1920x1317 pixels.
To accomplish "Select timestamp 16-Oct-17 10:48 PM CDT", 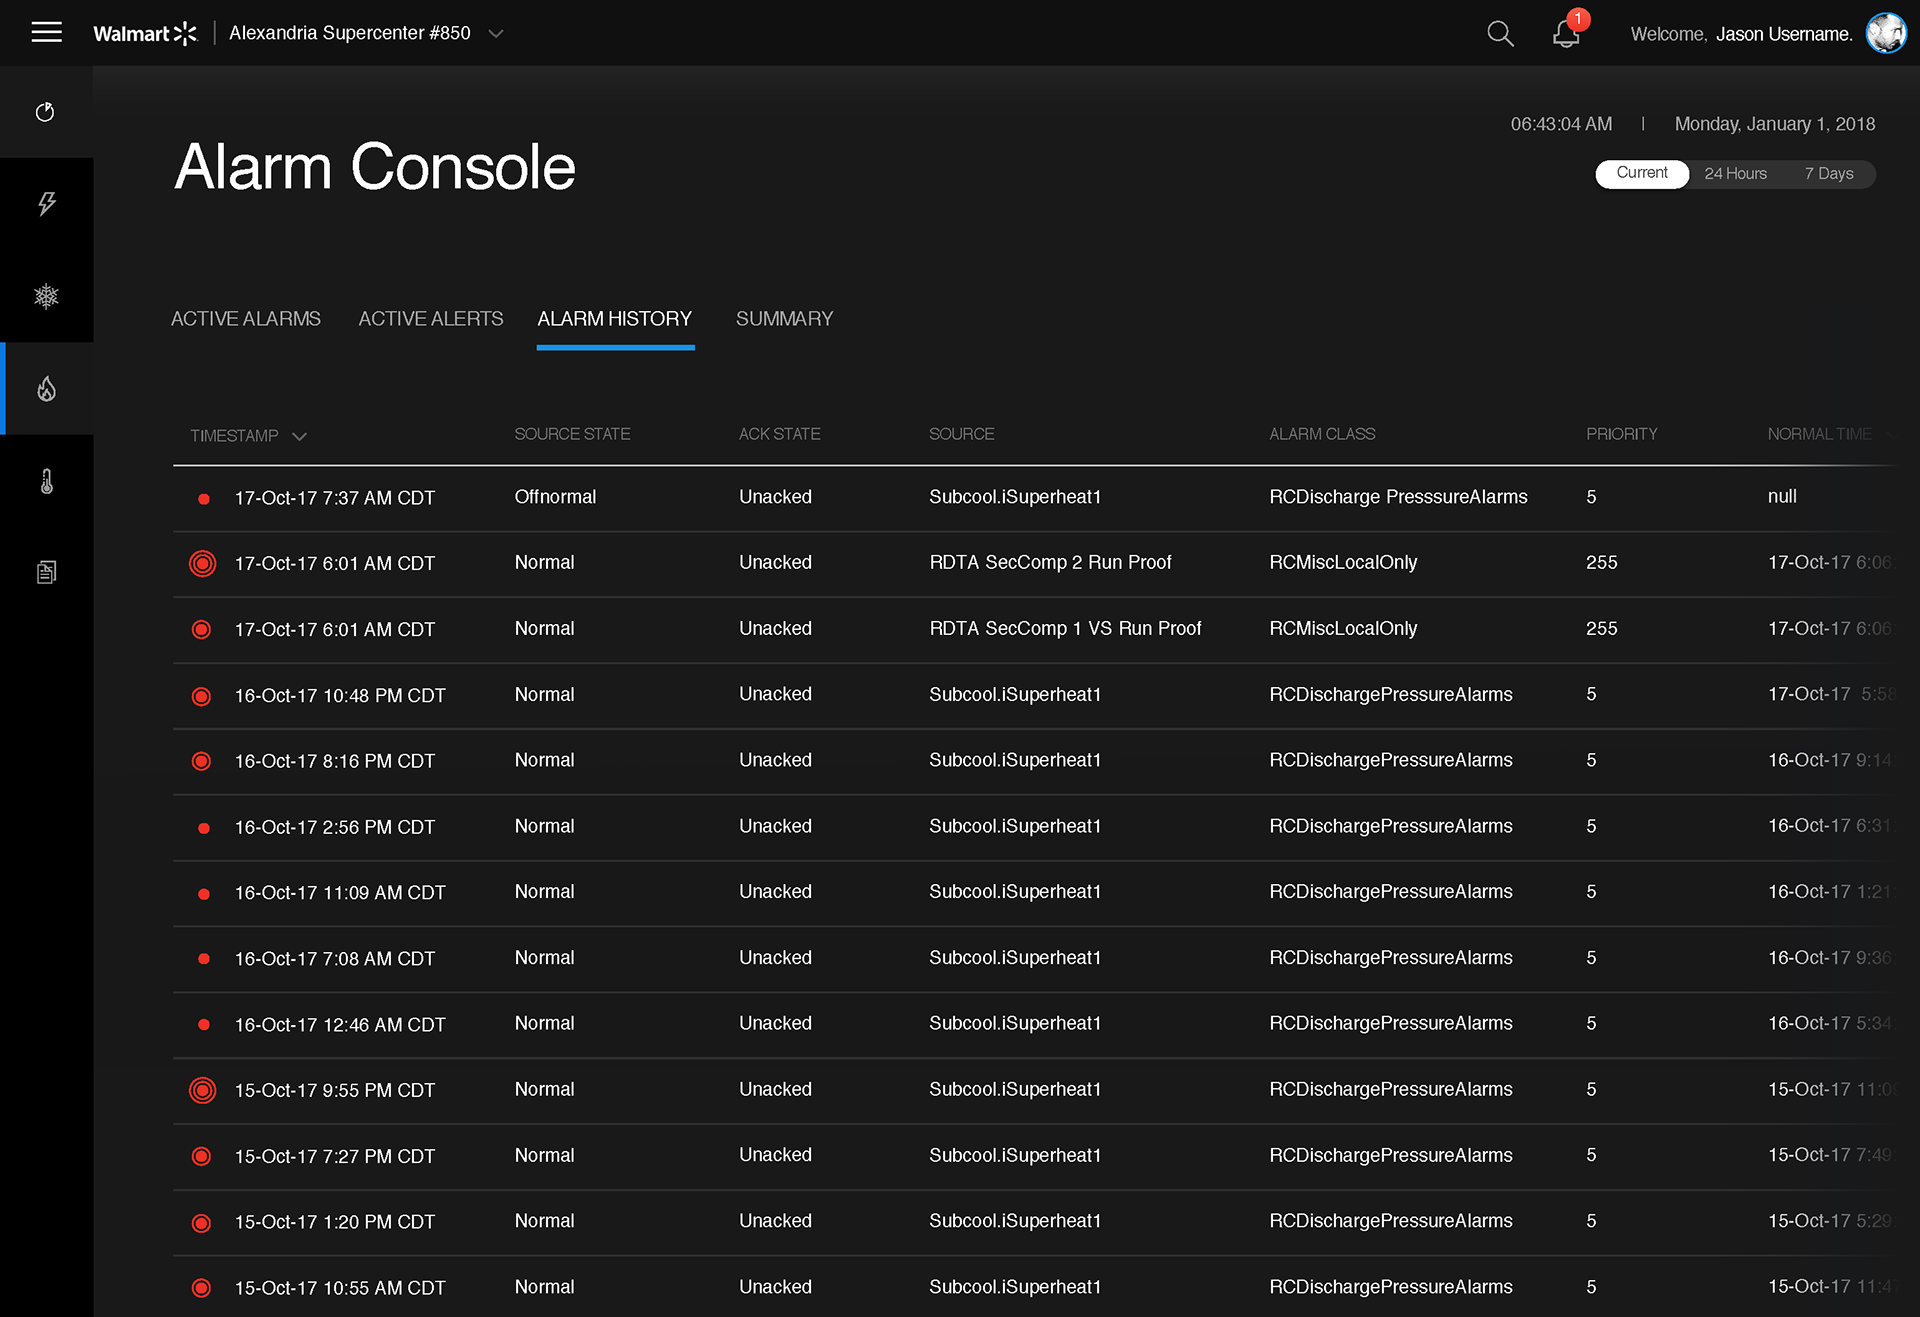I will point(340,695).
